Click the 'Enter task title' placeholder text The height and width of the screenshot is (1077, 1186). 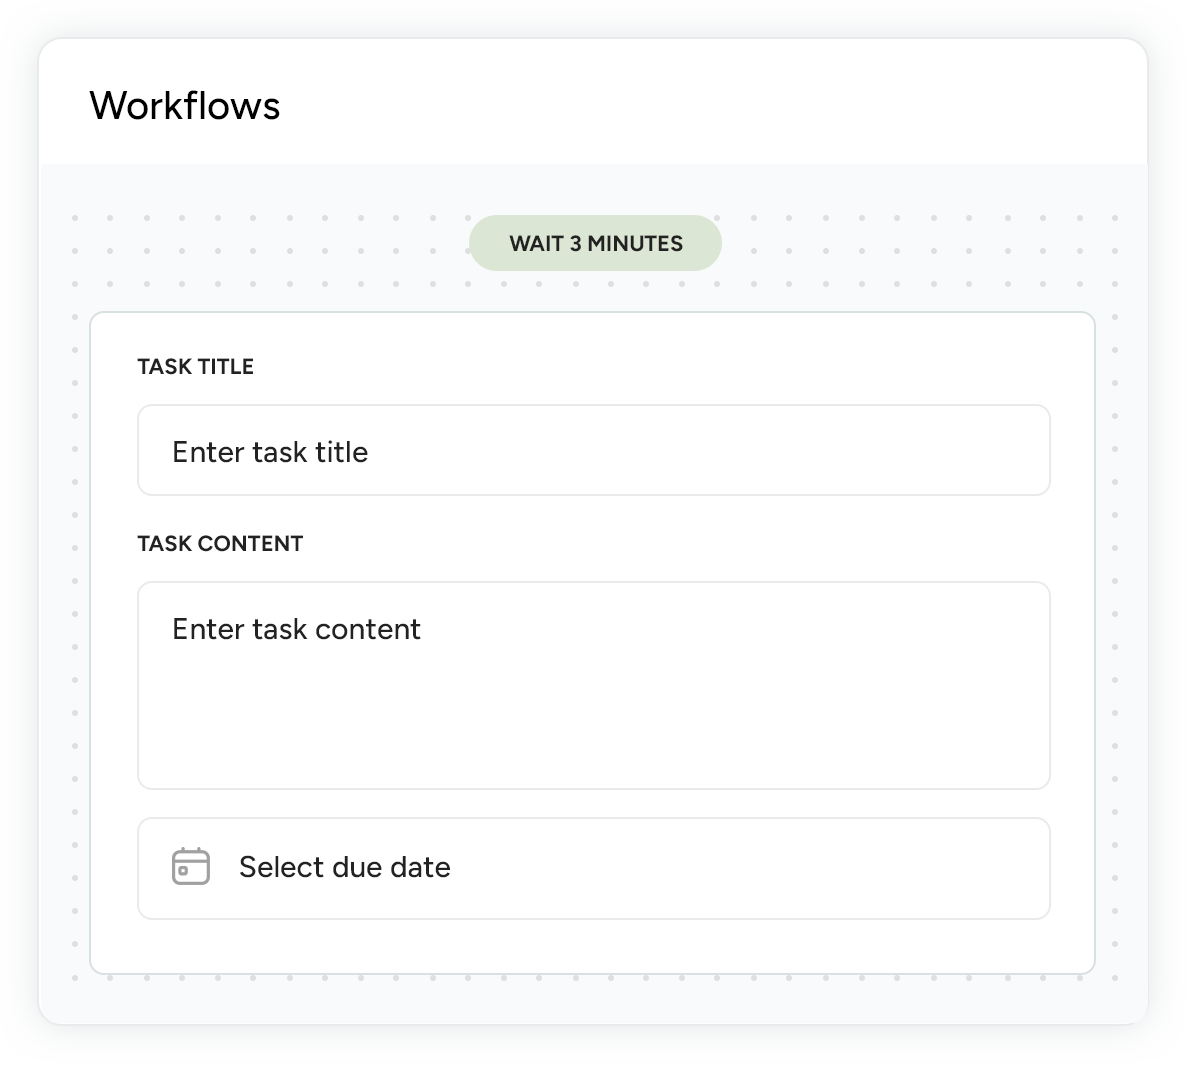(x=270, y=452)
